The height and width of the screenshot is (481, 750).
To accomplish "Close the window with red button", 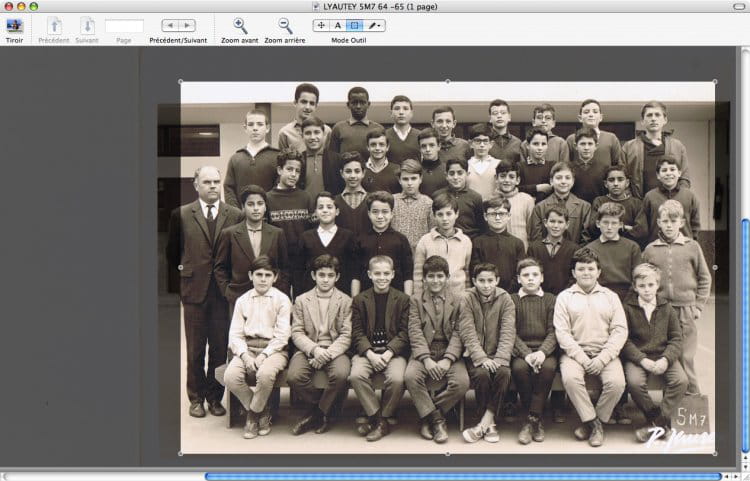I will (7, 6).
